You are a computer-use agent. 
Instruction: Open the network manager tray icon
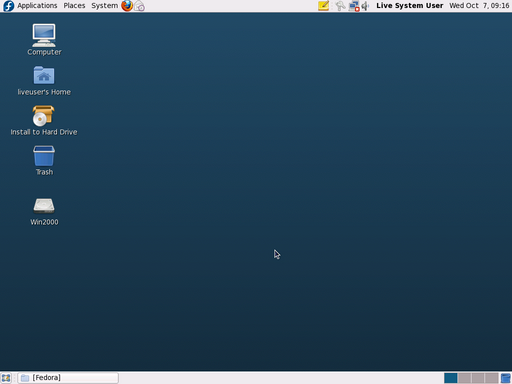(354, 6)
